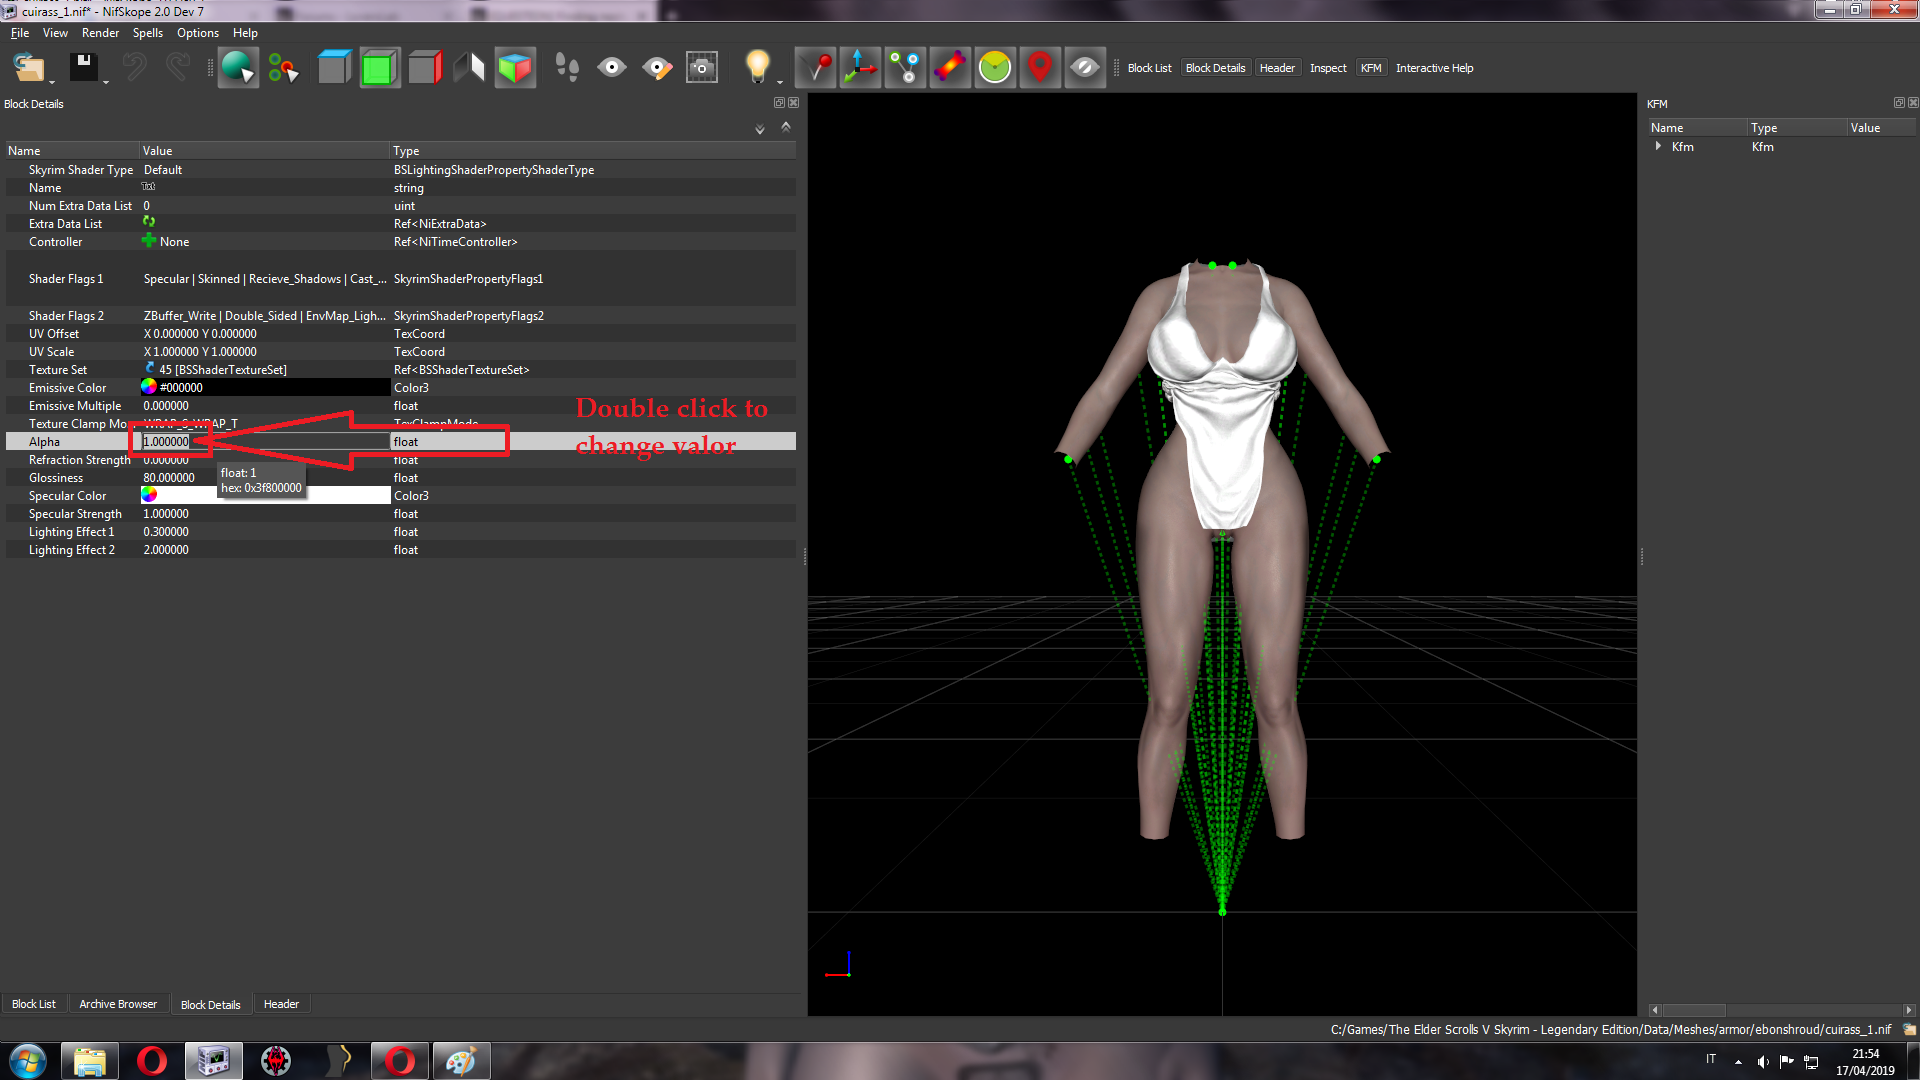Switch to front view green cube

coord(380,68)
